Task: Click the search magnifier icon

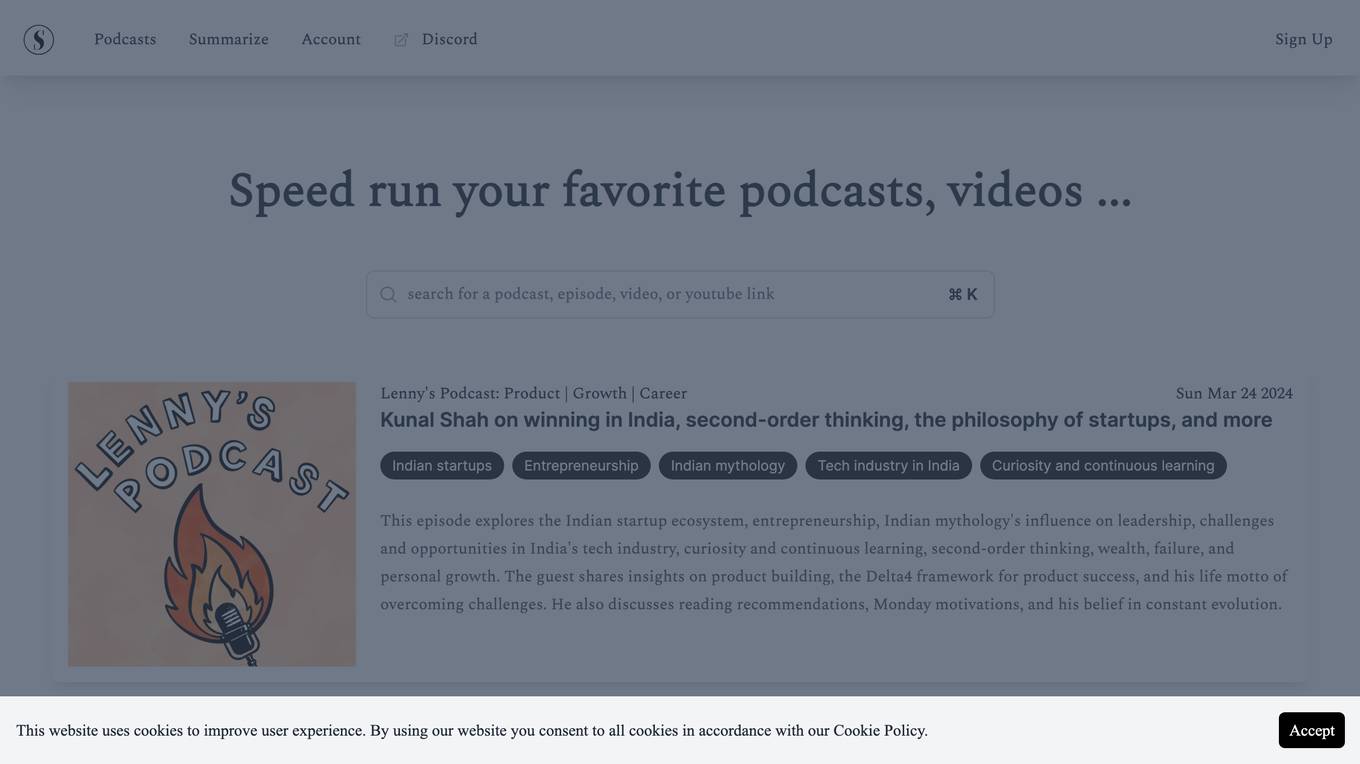Action: click(388, 295)
